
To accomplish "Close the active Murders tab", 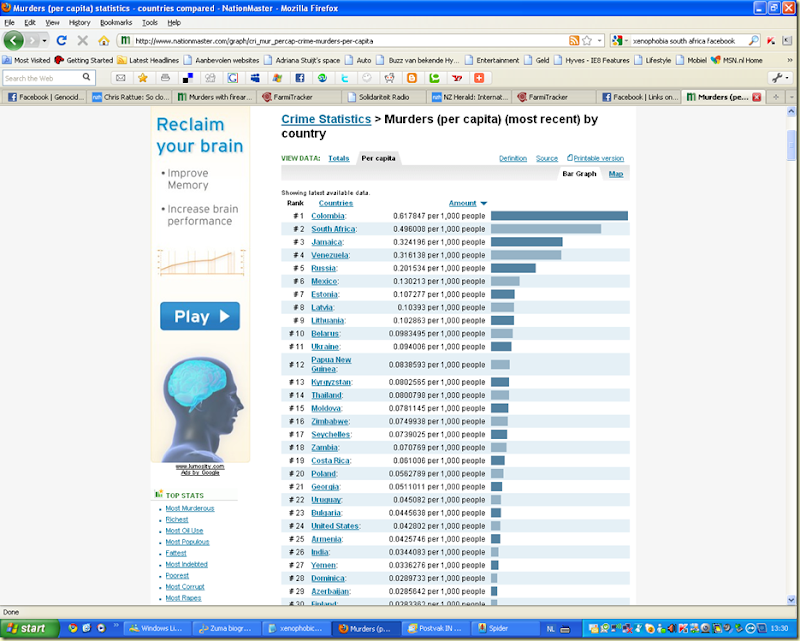I will 757,97.
